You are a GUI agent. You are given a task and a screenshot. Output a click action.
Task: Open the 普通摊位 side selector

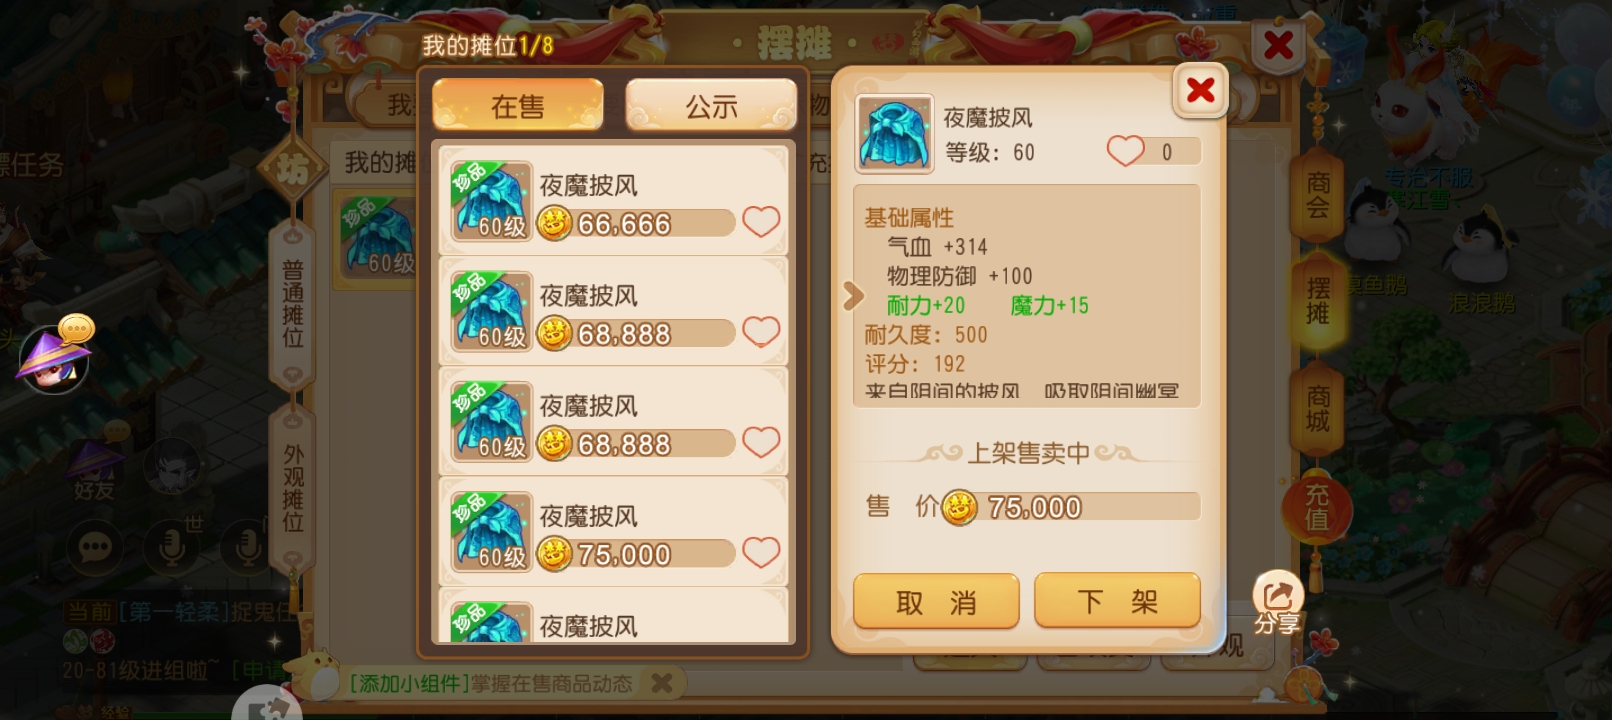(292, 305)
